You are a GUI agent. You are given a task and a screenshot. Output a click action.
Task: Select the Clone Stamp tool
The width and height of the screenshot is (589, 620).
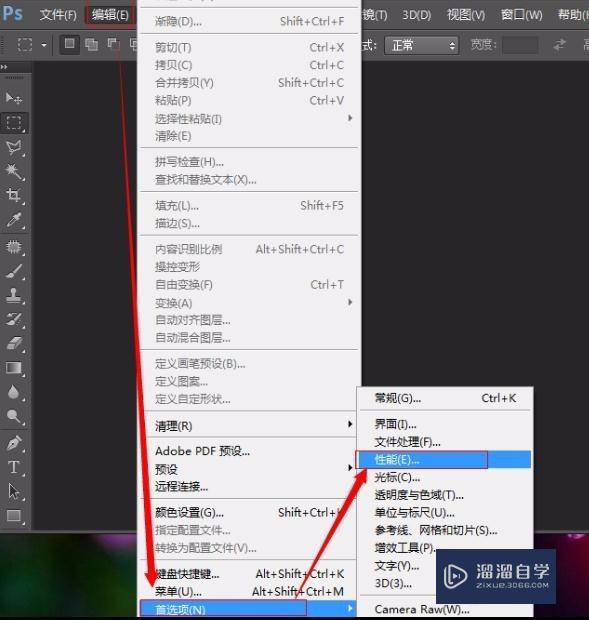pos(14,295)
